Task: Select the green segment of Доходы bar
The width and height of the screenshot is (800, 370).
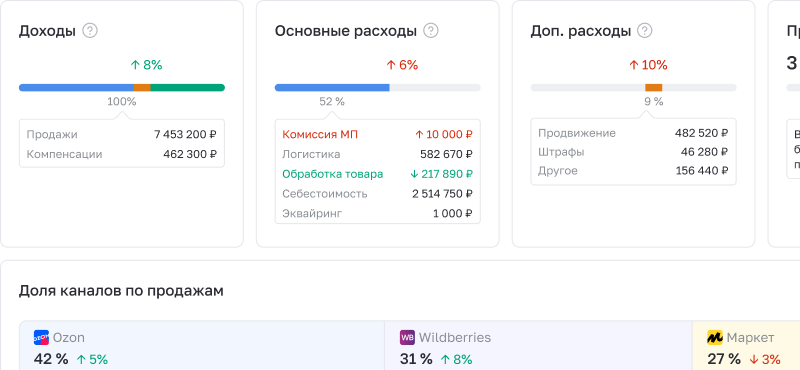Action: (x=188, y=87)
